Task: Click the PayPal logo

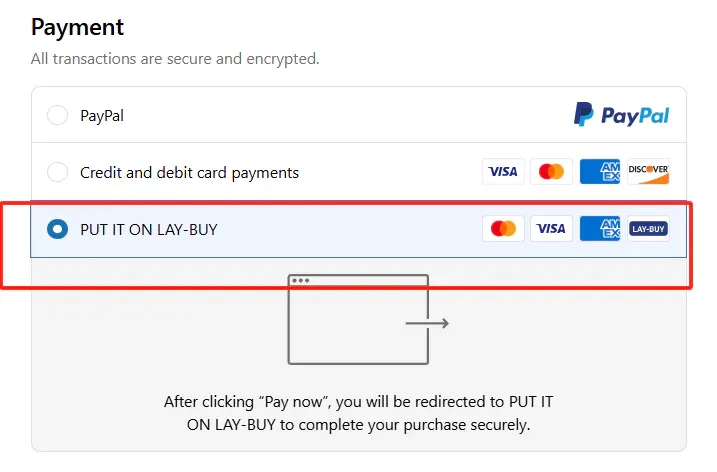Action: (621, 115)
